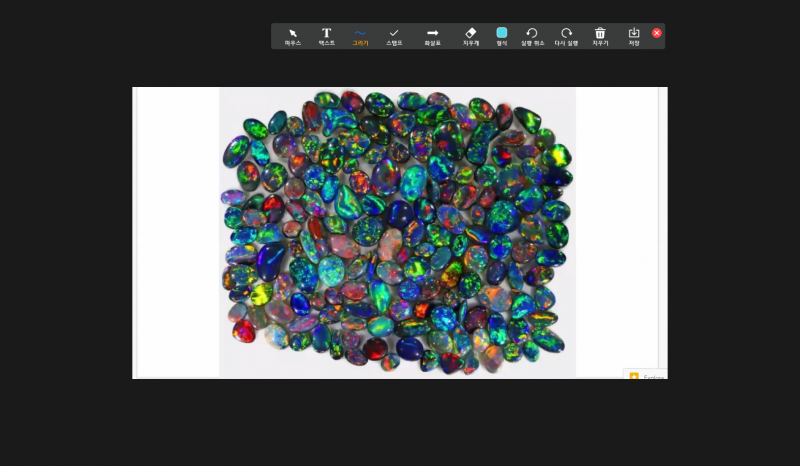Pick the Stamp (스탬프) checkmark tool

tap(394, 36)
